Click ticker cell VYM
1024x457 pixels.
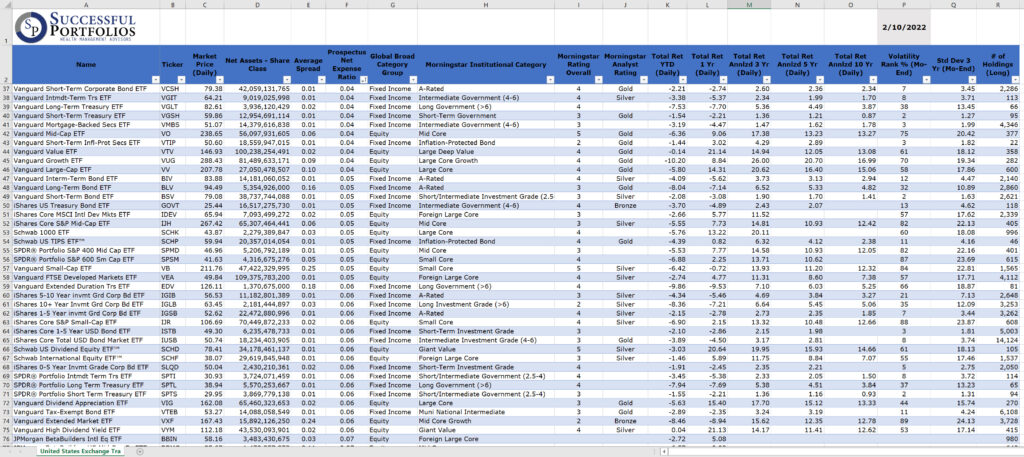[x=173, y=430]
